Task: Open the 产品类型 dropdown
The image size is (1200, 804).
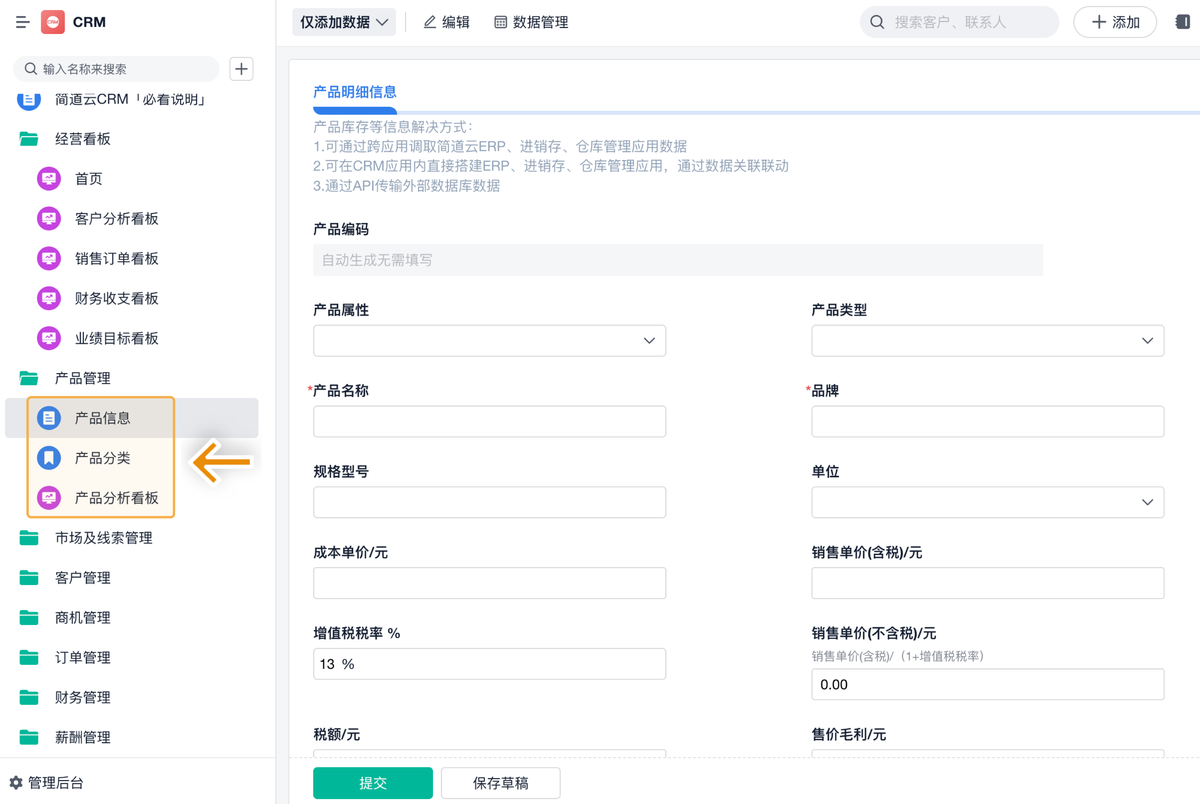Action: pyautogui.click(x=987, y=341)
